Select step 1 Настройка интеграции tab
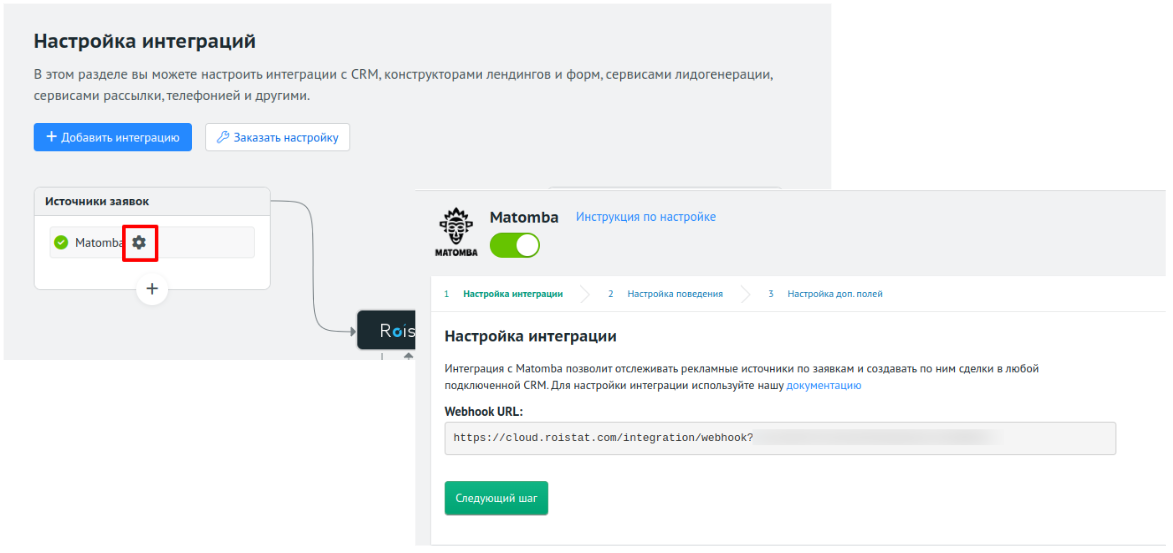This screenshot has width=1173, height=553. coord(512,294)
